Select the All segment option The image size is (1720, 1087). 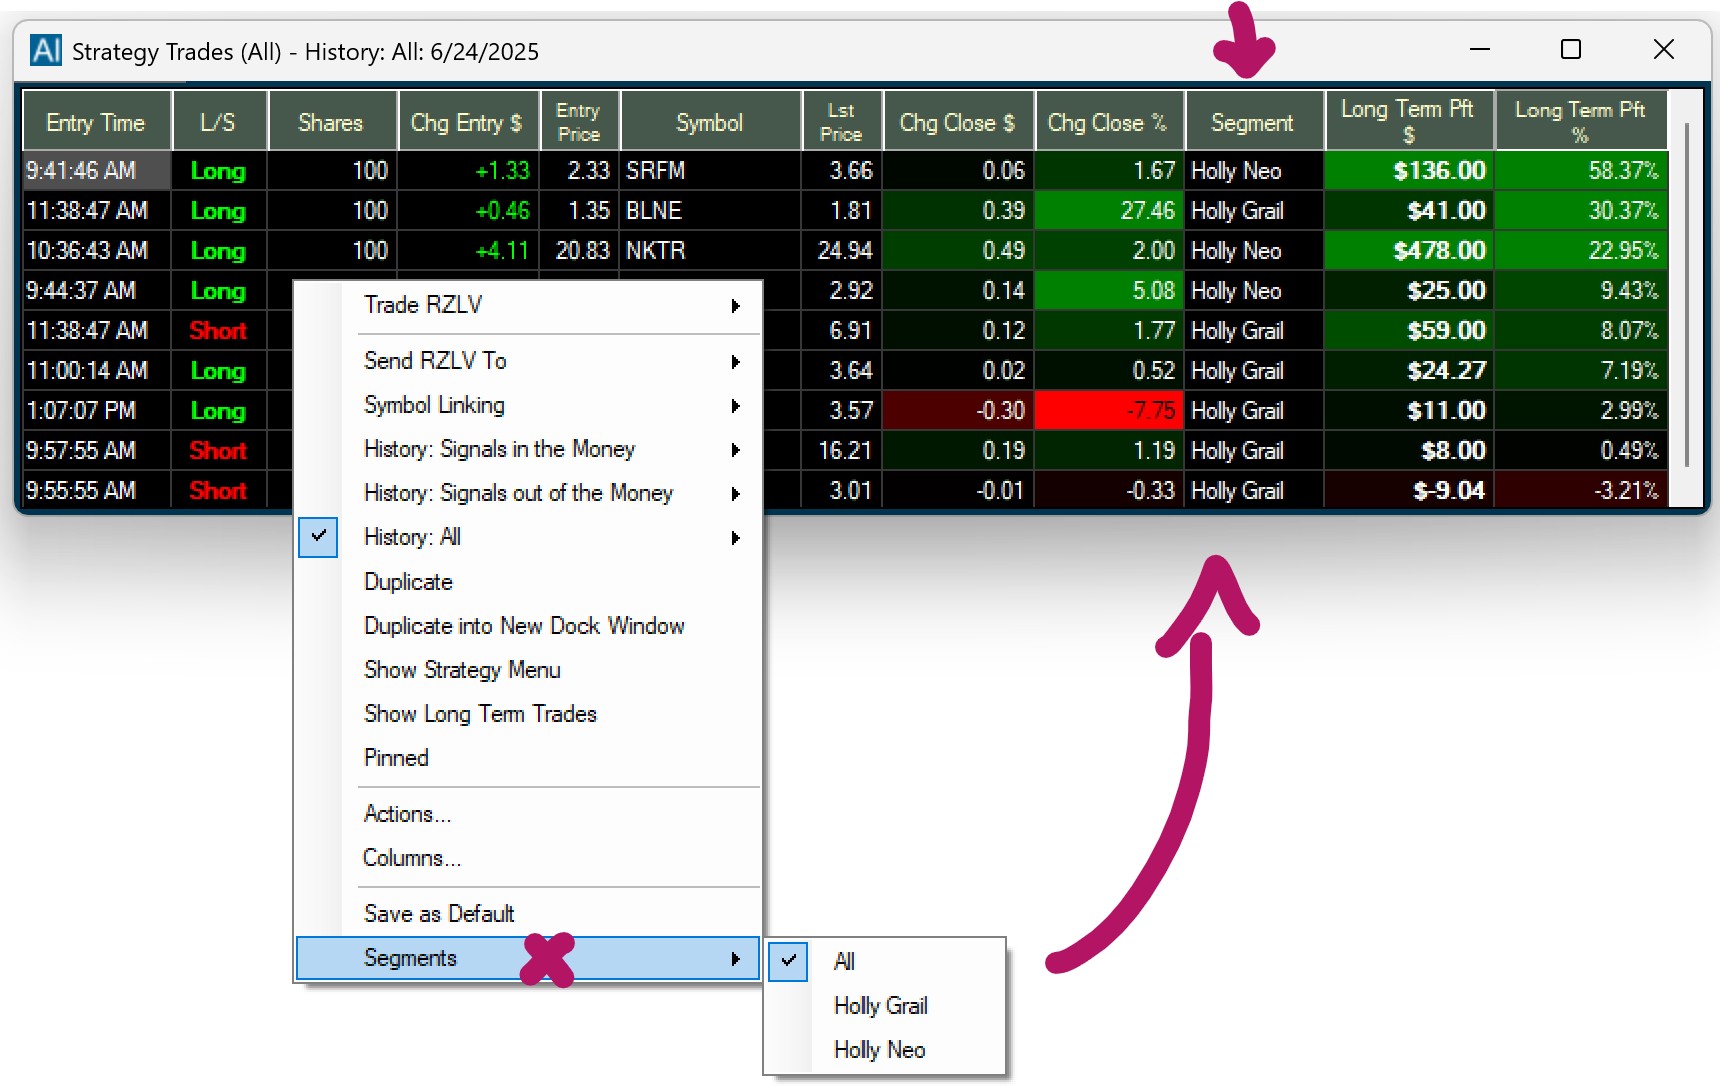click(885, 961)
